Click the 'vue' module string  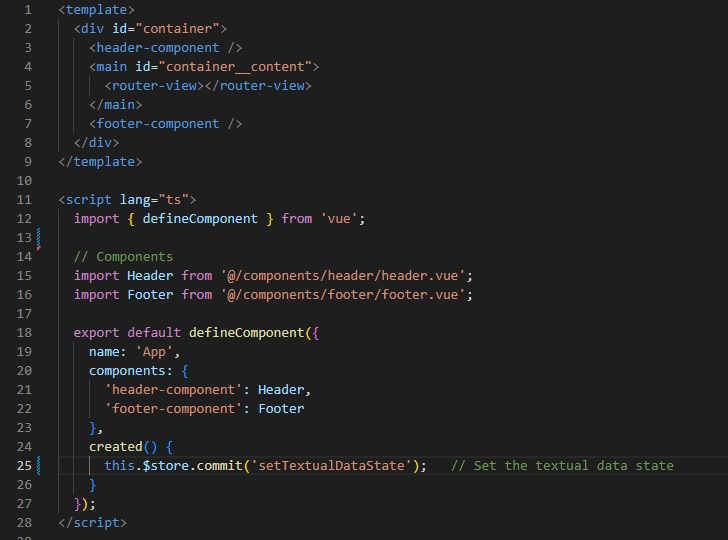(338, 219)
